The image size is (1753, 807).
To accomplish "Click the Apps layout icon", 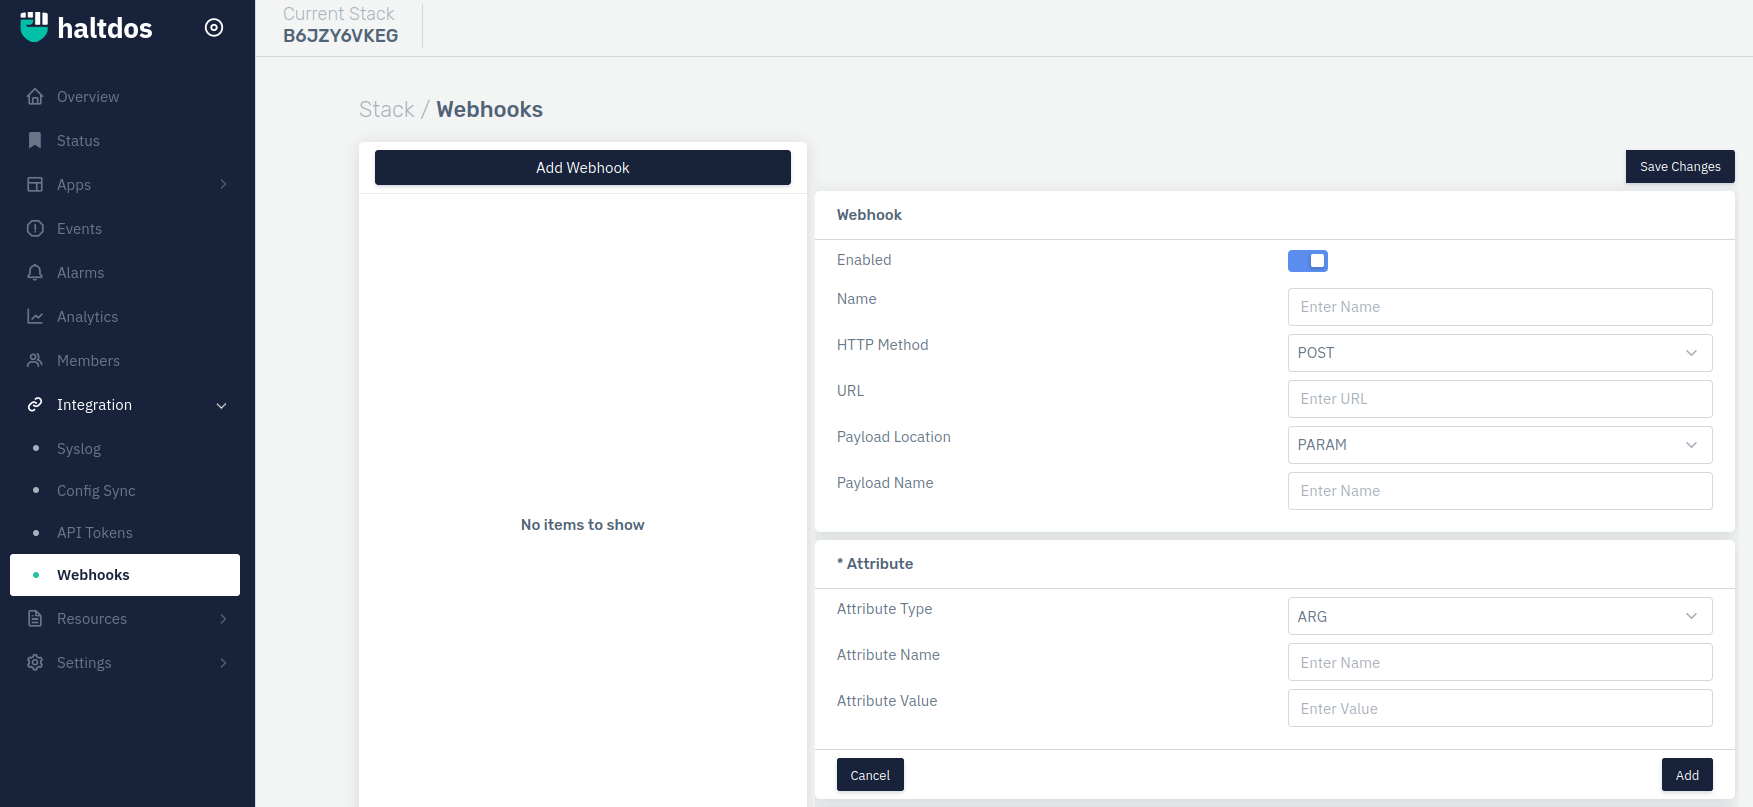I will point(35,185).
